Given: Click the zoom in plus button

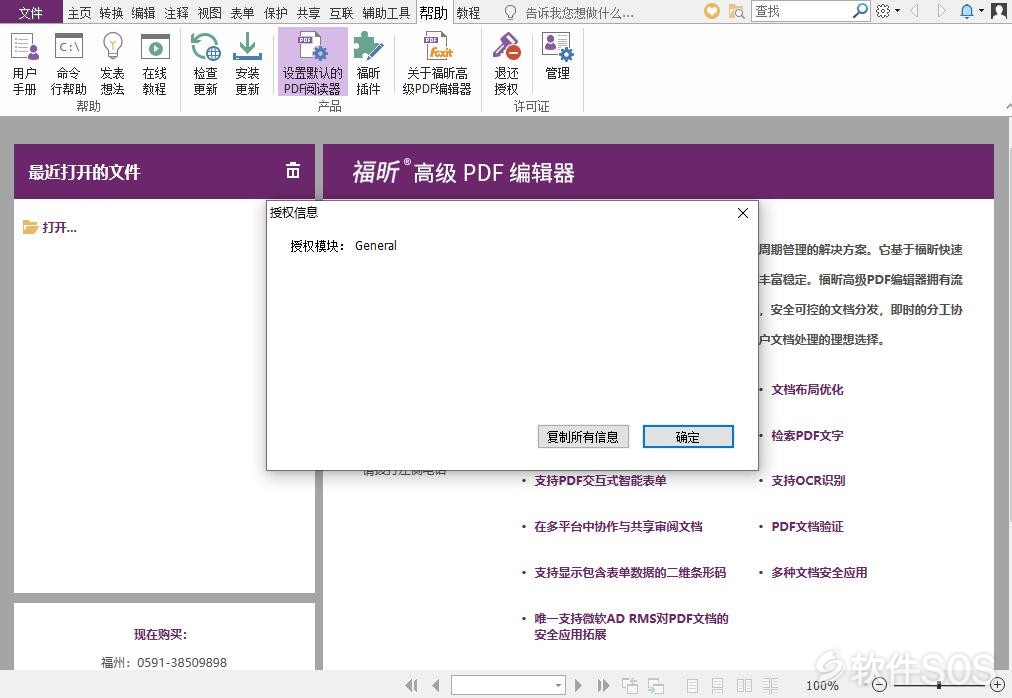Looking at the screenshot, I should pos(998,684).
